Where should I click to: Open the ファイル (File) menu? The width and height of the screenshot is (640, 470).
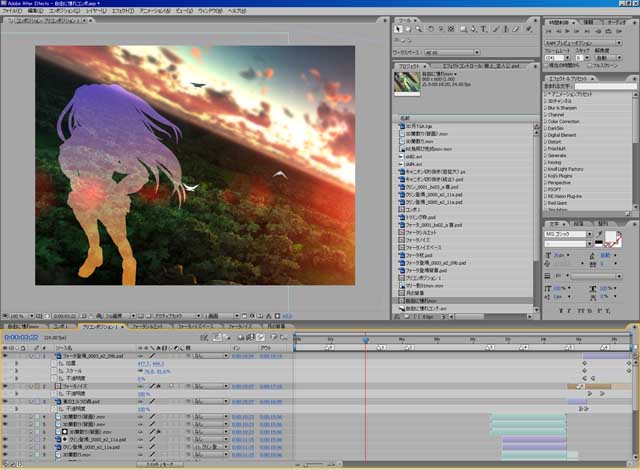coord(12,11)
